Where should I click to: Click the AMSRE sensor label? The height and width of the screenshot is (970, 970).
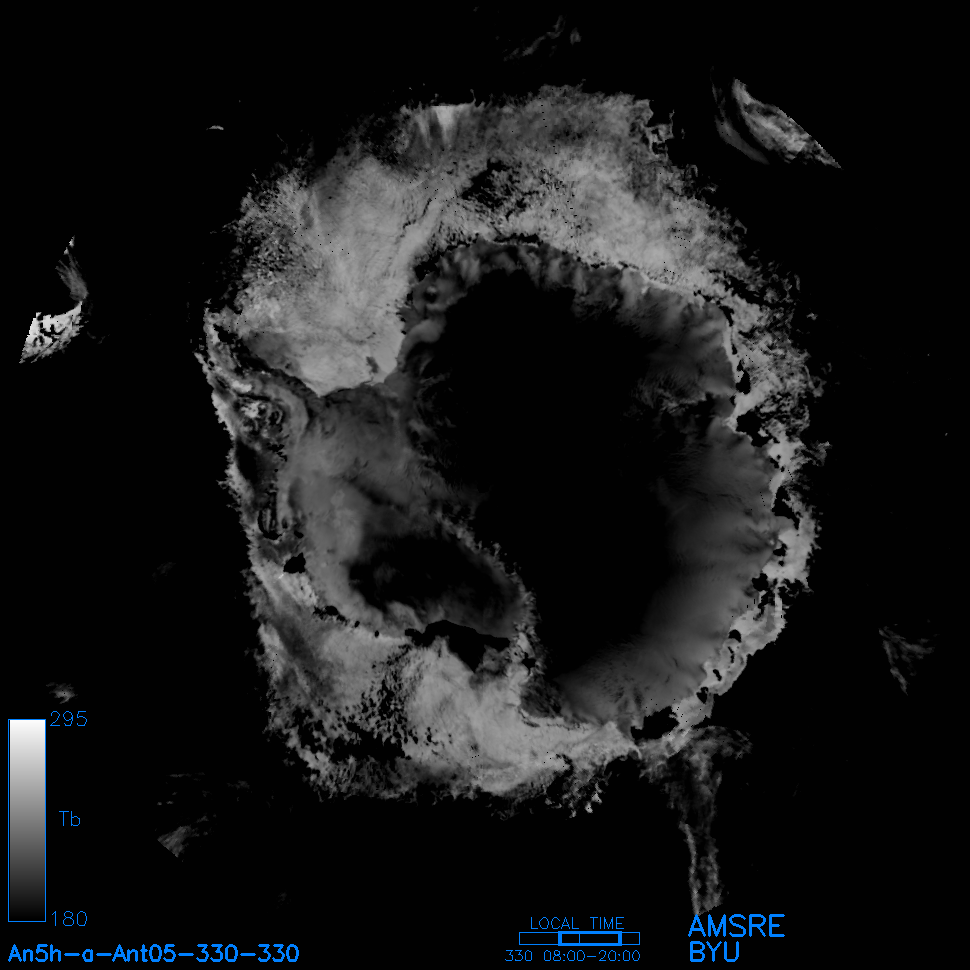(x=737, y=927)
